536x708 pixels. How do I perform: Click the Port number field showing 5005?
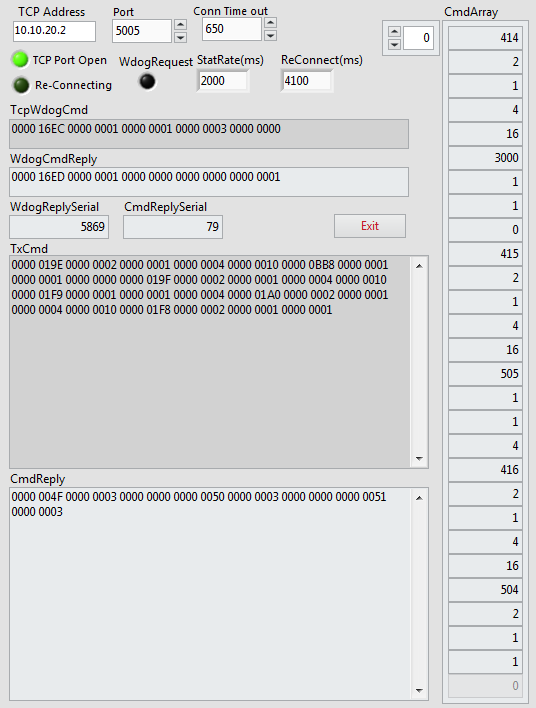click(x=141, y=31)
